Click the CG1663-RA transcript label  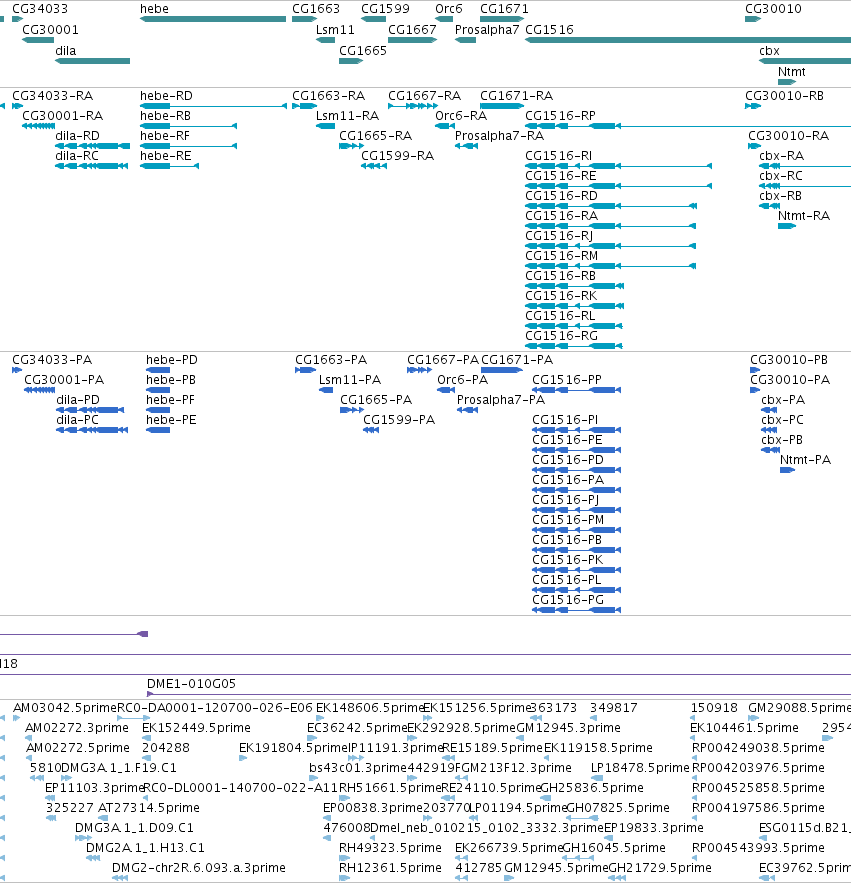click(328, 96)
